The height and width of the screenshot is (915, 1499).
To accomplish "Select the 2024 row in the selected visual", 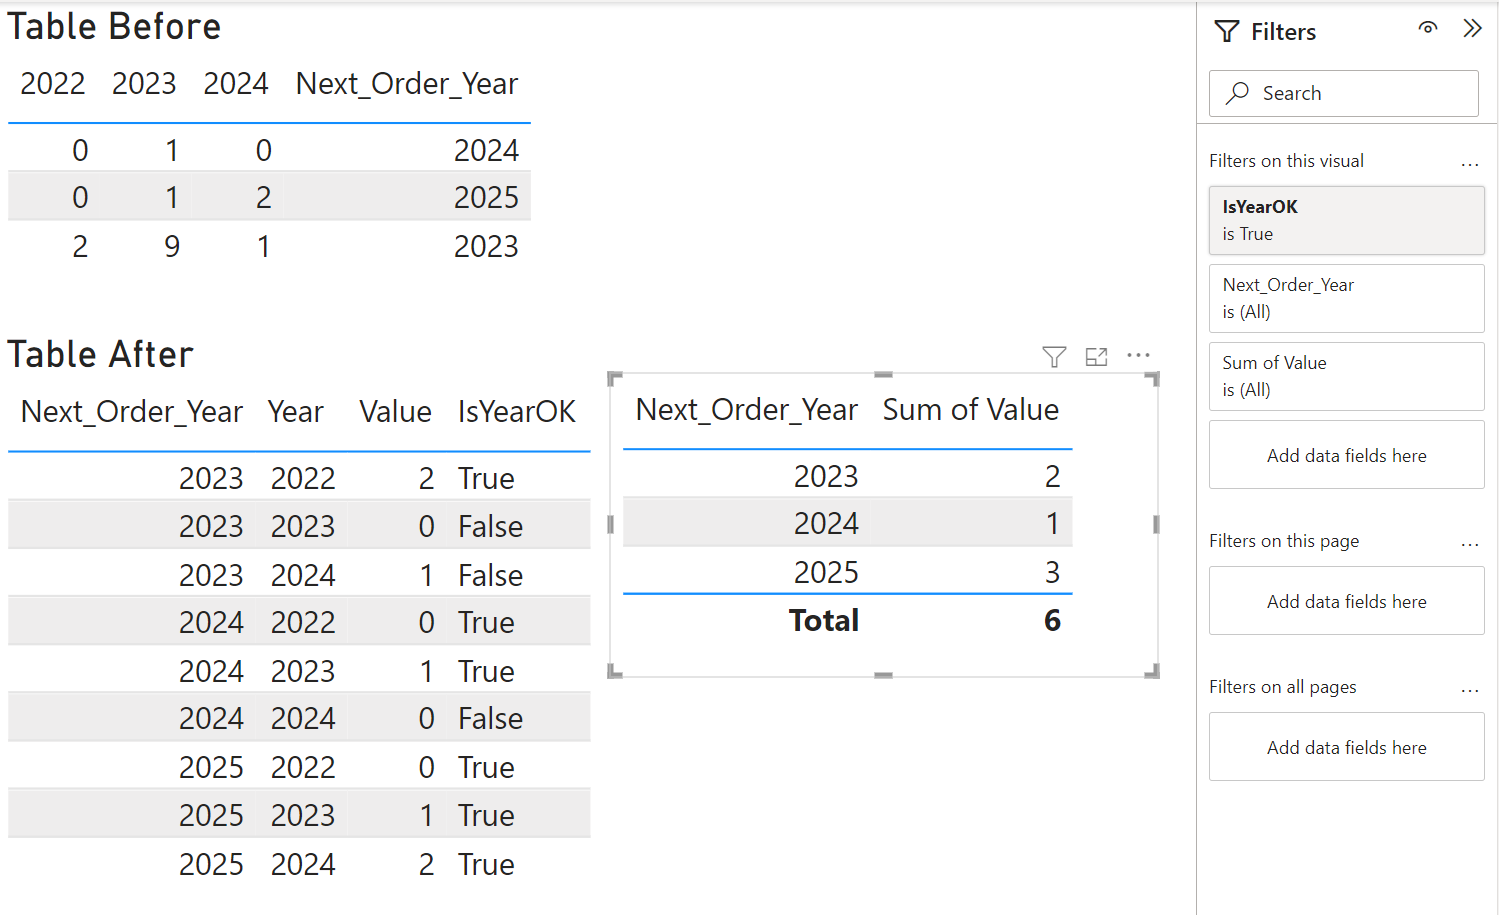I will 847,523.
